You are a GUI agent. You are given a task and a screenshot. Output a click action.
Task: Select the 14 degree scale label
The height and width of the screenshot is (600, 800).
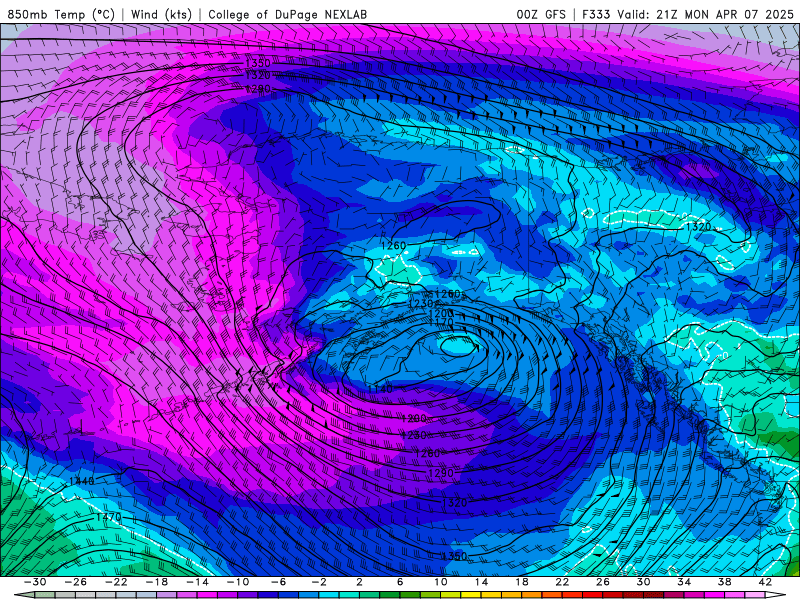[481, 582]
